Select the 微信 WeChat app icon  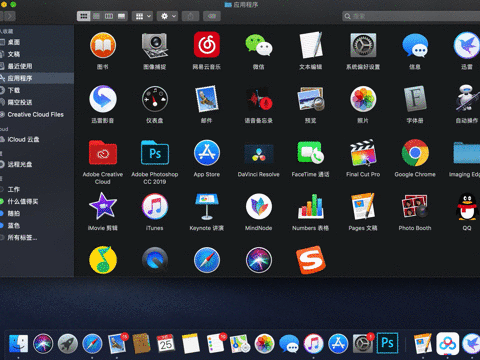pos(259,45)
